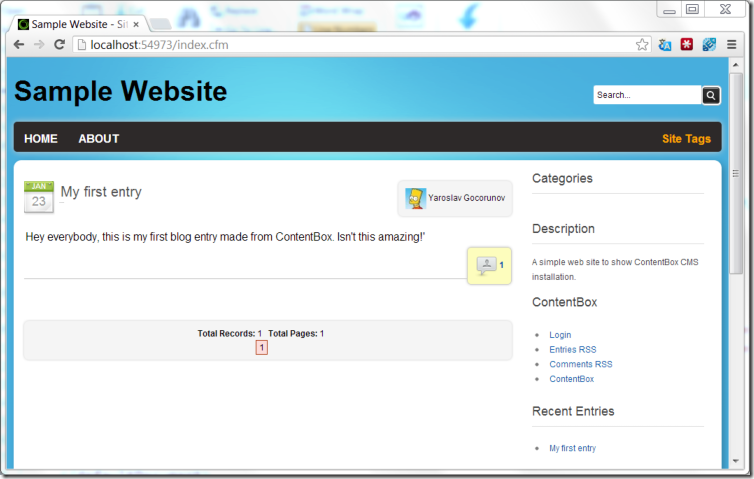Click the browser forward arrow

[39, 45]
